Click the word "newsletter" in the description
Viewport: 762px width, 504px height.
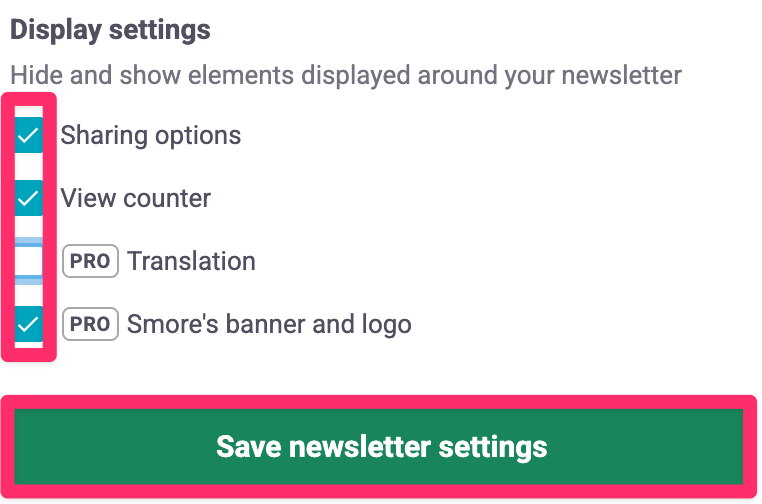coord(618,75)
